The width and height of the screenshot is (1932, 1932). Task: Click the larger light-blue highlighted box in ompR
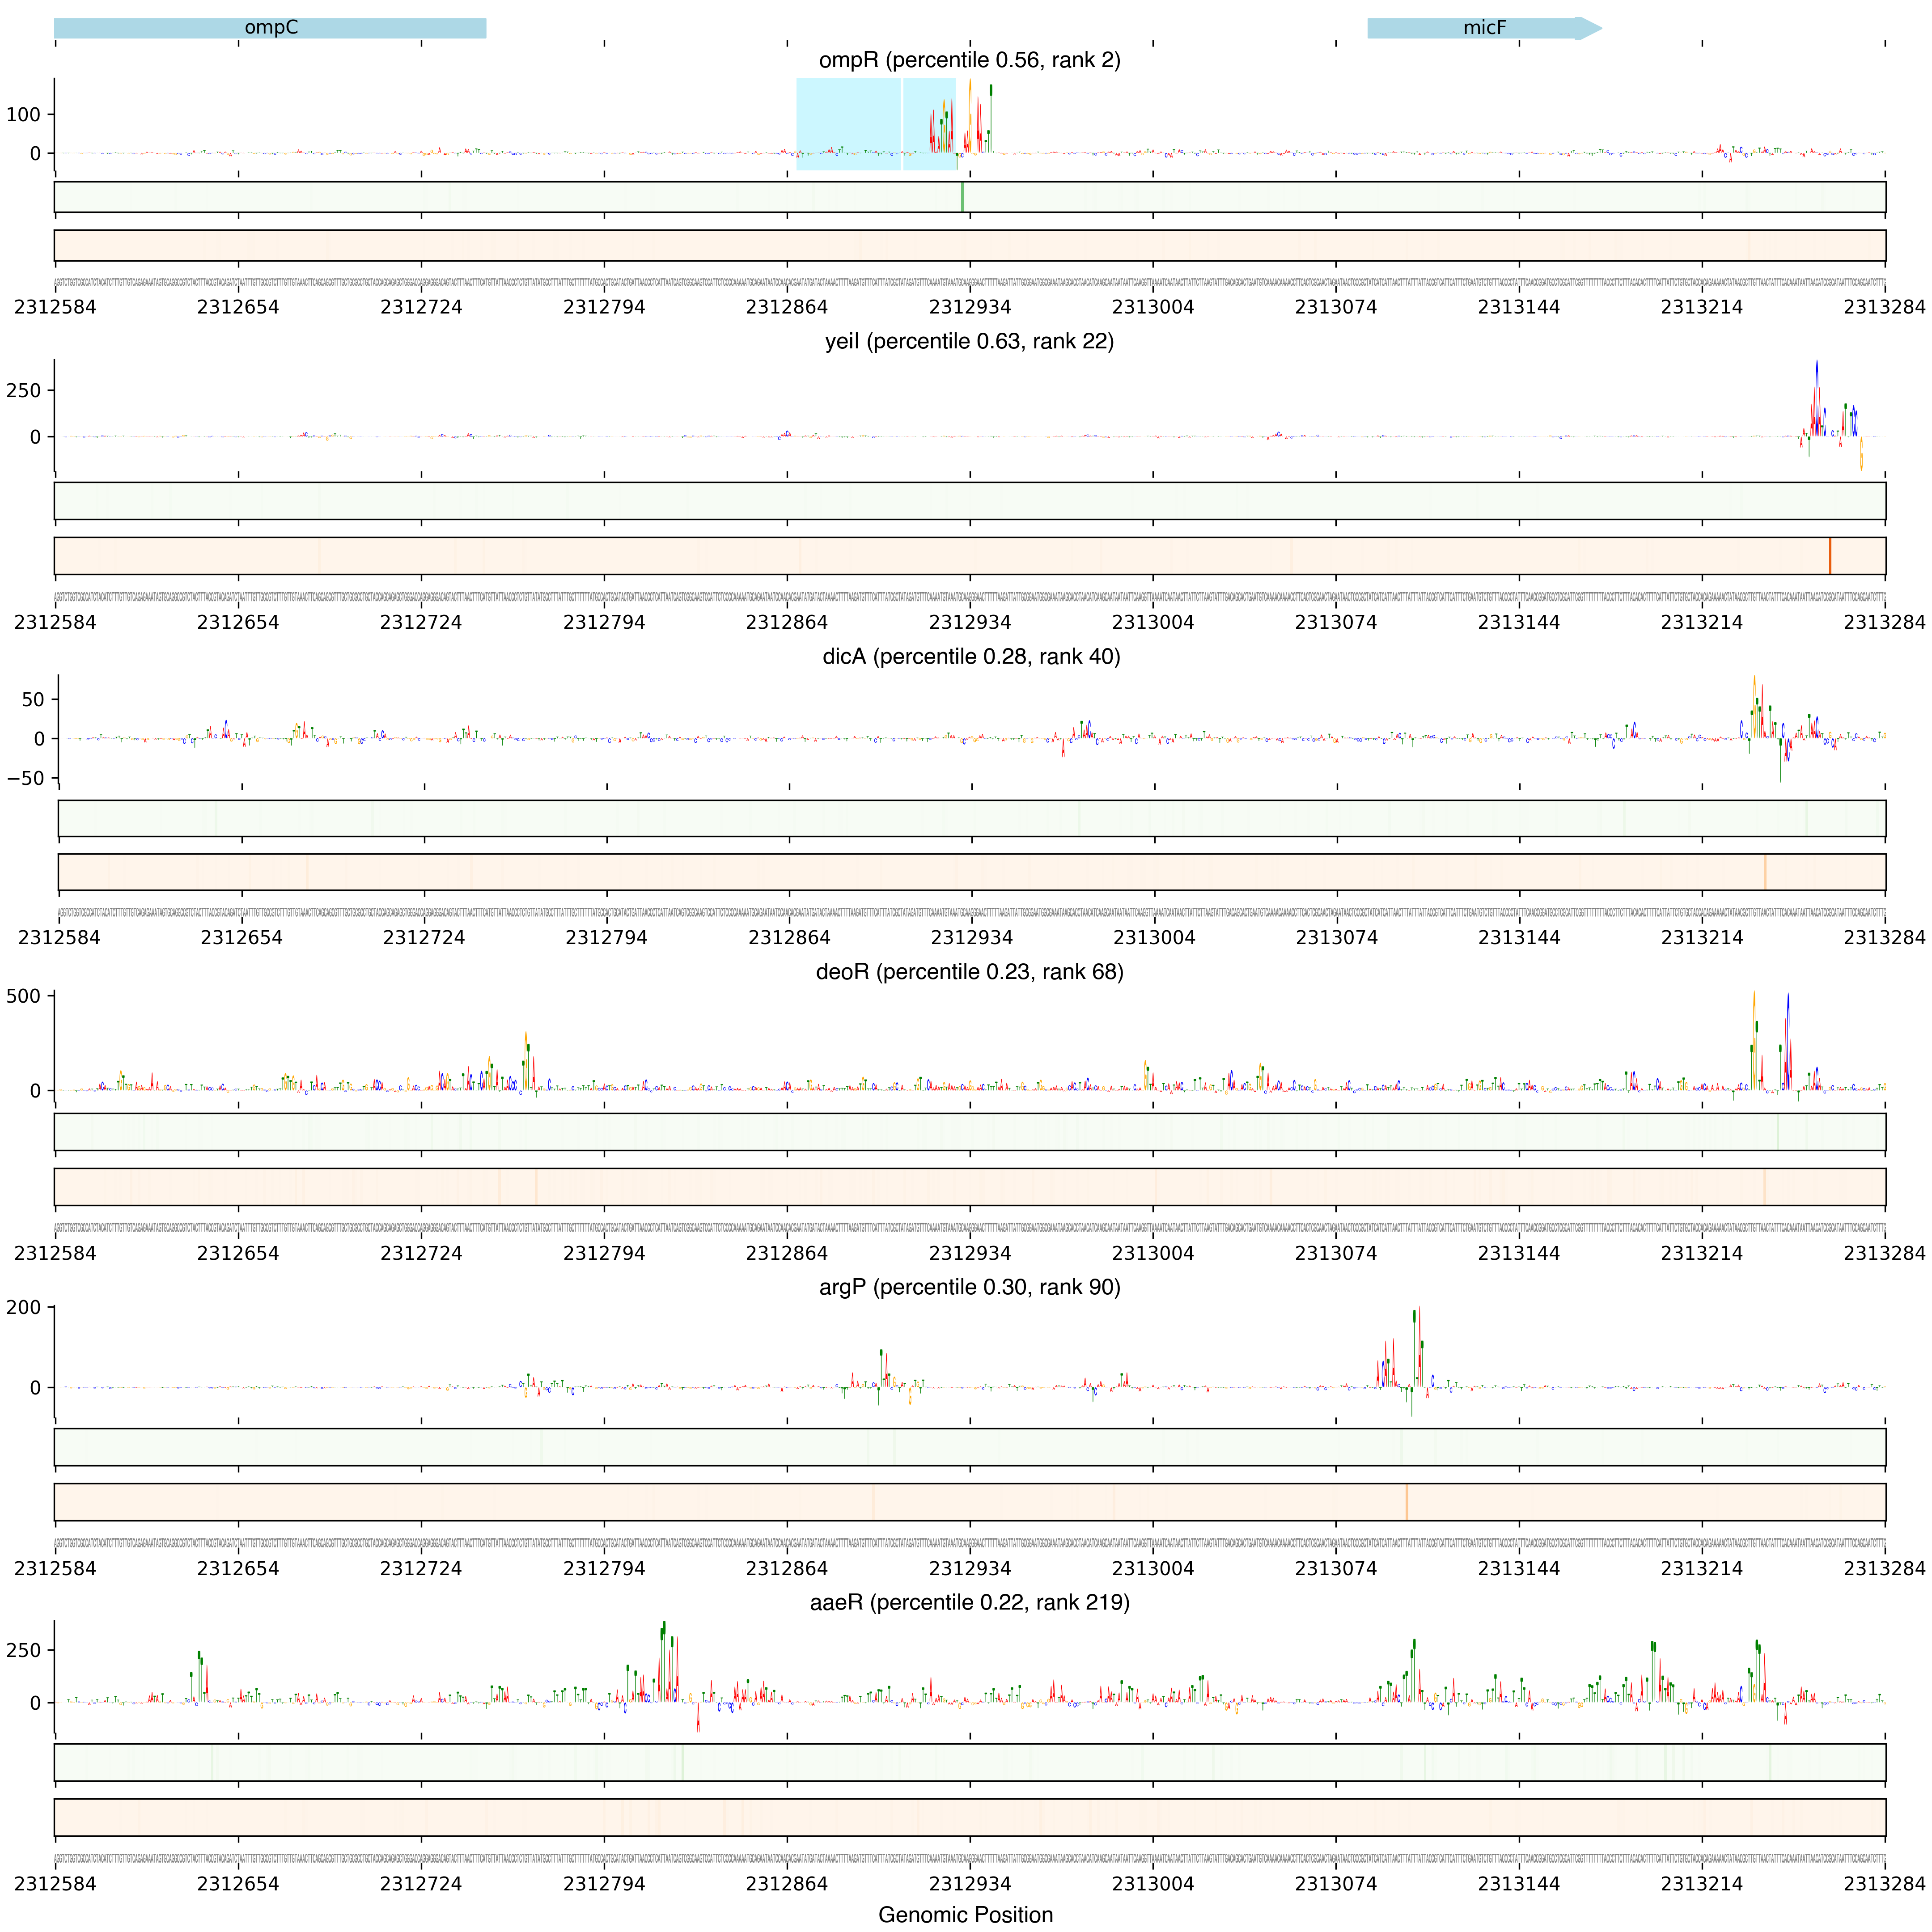848,124
